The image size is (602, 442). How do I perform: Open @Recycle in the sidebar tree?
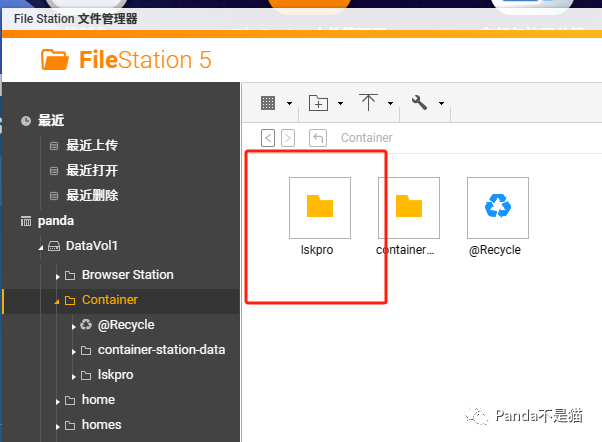click(x=126, y=325)
